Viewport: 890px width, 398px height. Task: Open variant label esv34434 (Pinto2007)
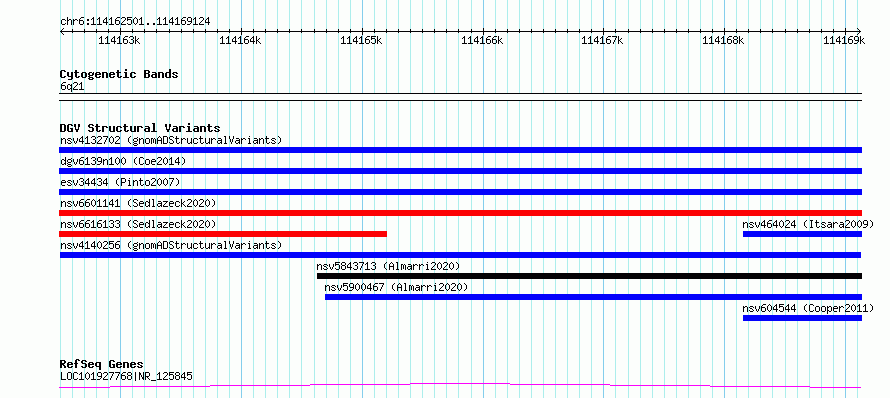[120, 182]
